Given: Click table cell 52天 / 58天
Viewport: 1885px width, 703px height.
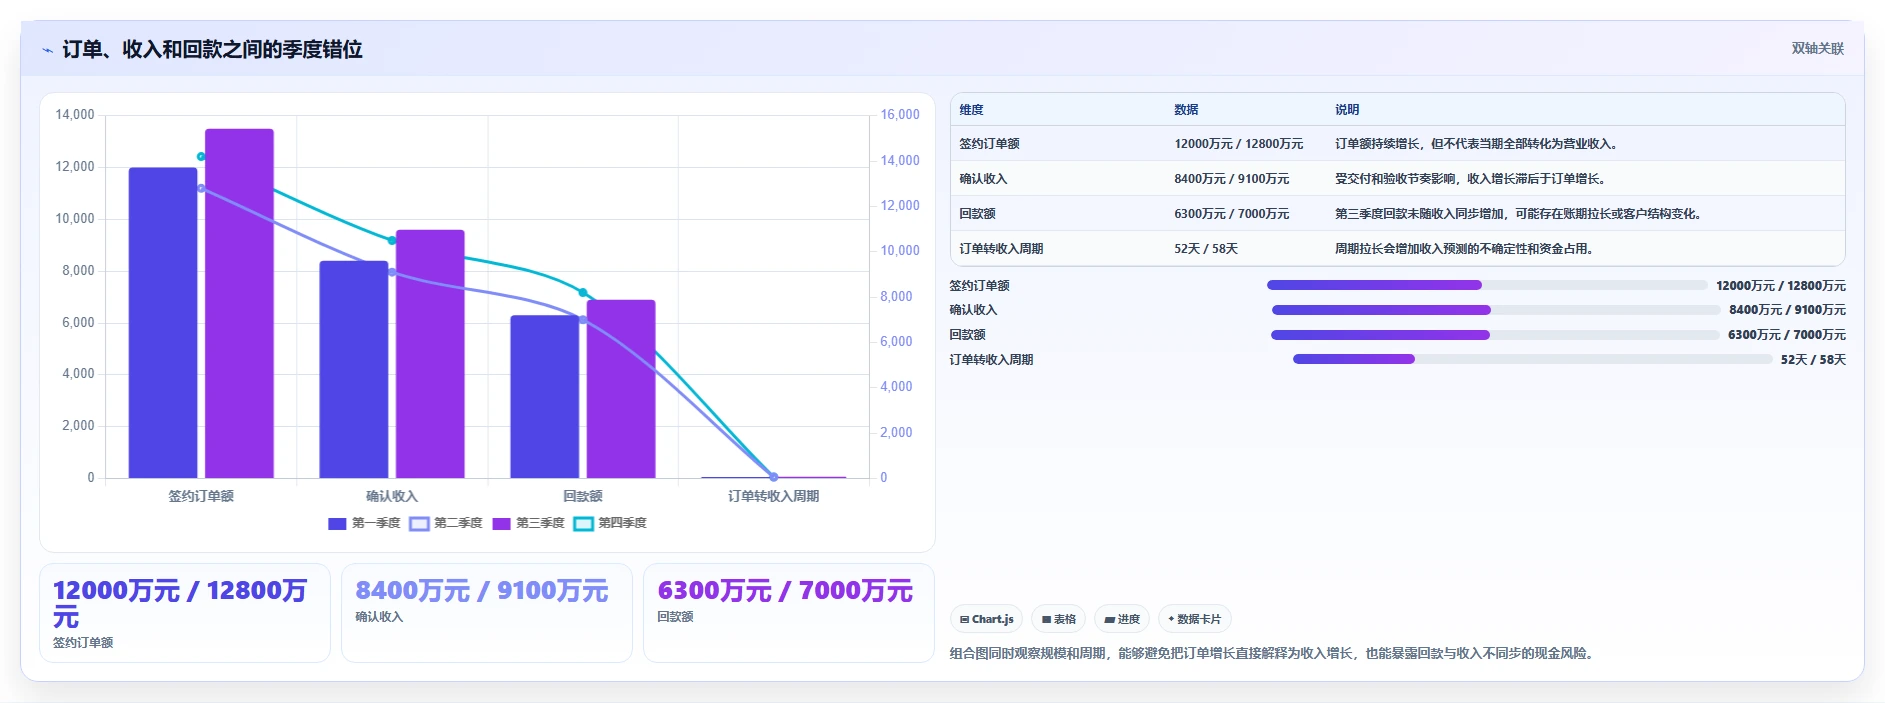Looking at the screenshot, I should pos(1206,249).
